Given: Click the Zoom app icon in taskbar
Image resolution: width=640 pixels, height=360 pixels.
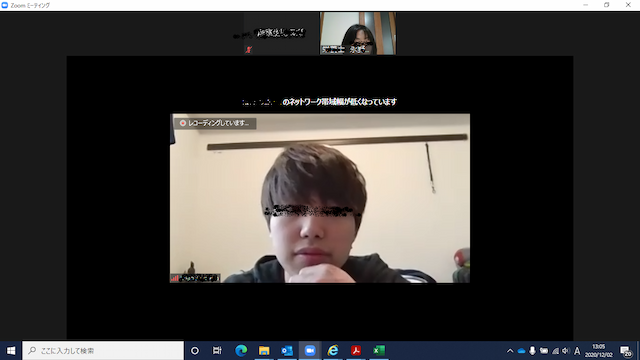Looking at the screenshot, I should [310, 351].
